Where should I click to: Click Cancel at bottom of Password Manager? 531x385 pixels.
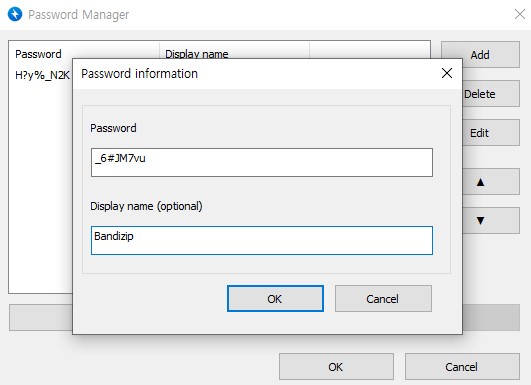pyautogui.click(x=462, y=367)
